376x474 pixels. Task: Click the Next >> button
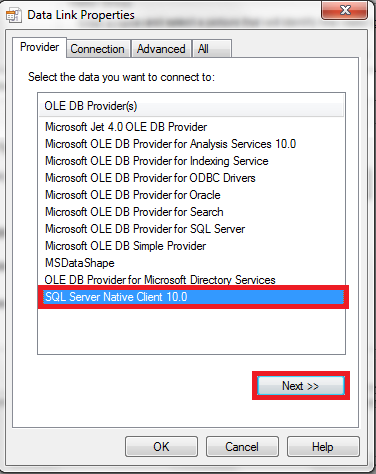coord(301,386)
